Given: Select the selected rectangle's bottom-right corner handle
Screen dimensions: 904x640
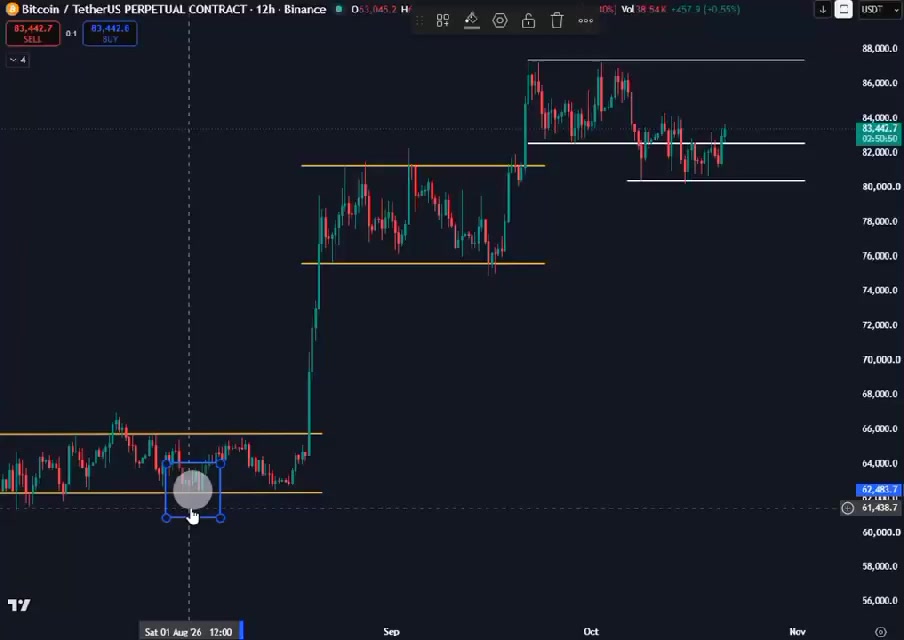Looking at the screenshot, I should (220, 518).
